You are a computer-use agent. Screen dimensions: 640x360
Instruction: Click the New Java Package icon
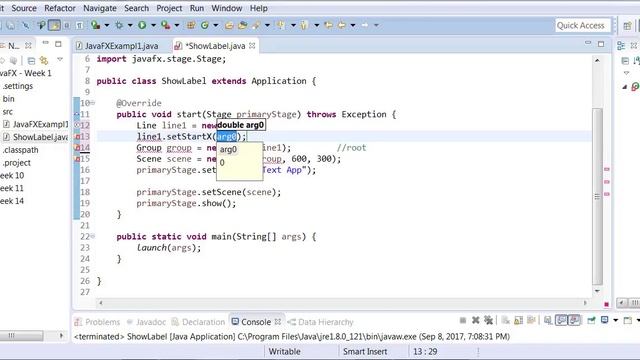pos(191,25)
